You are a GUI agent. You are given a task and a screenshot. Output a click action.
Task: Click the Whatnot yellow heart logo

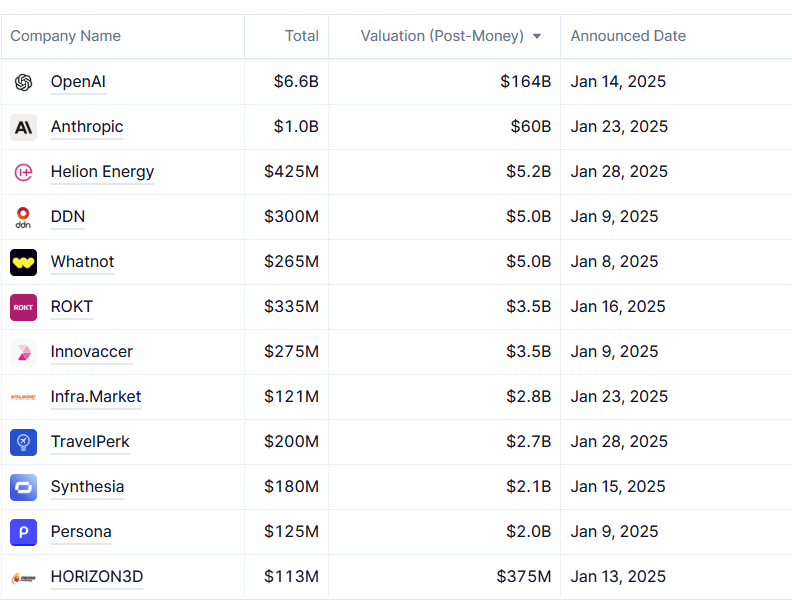coord(23,262)
